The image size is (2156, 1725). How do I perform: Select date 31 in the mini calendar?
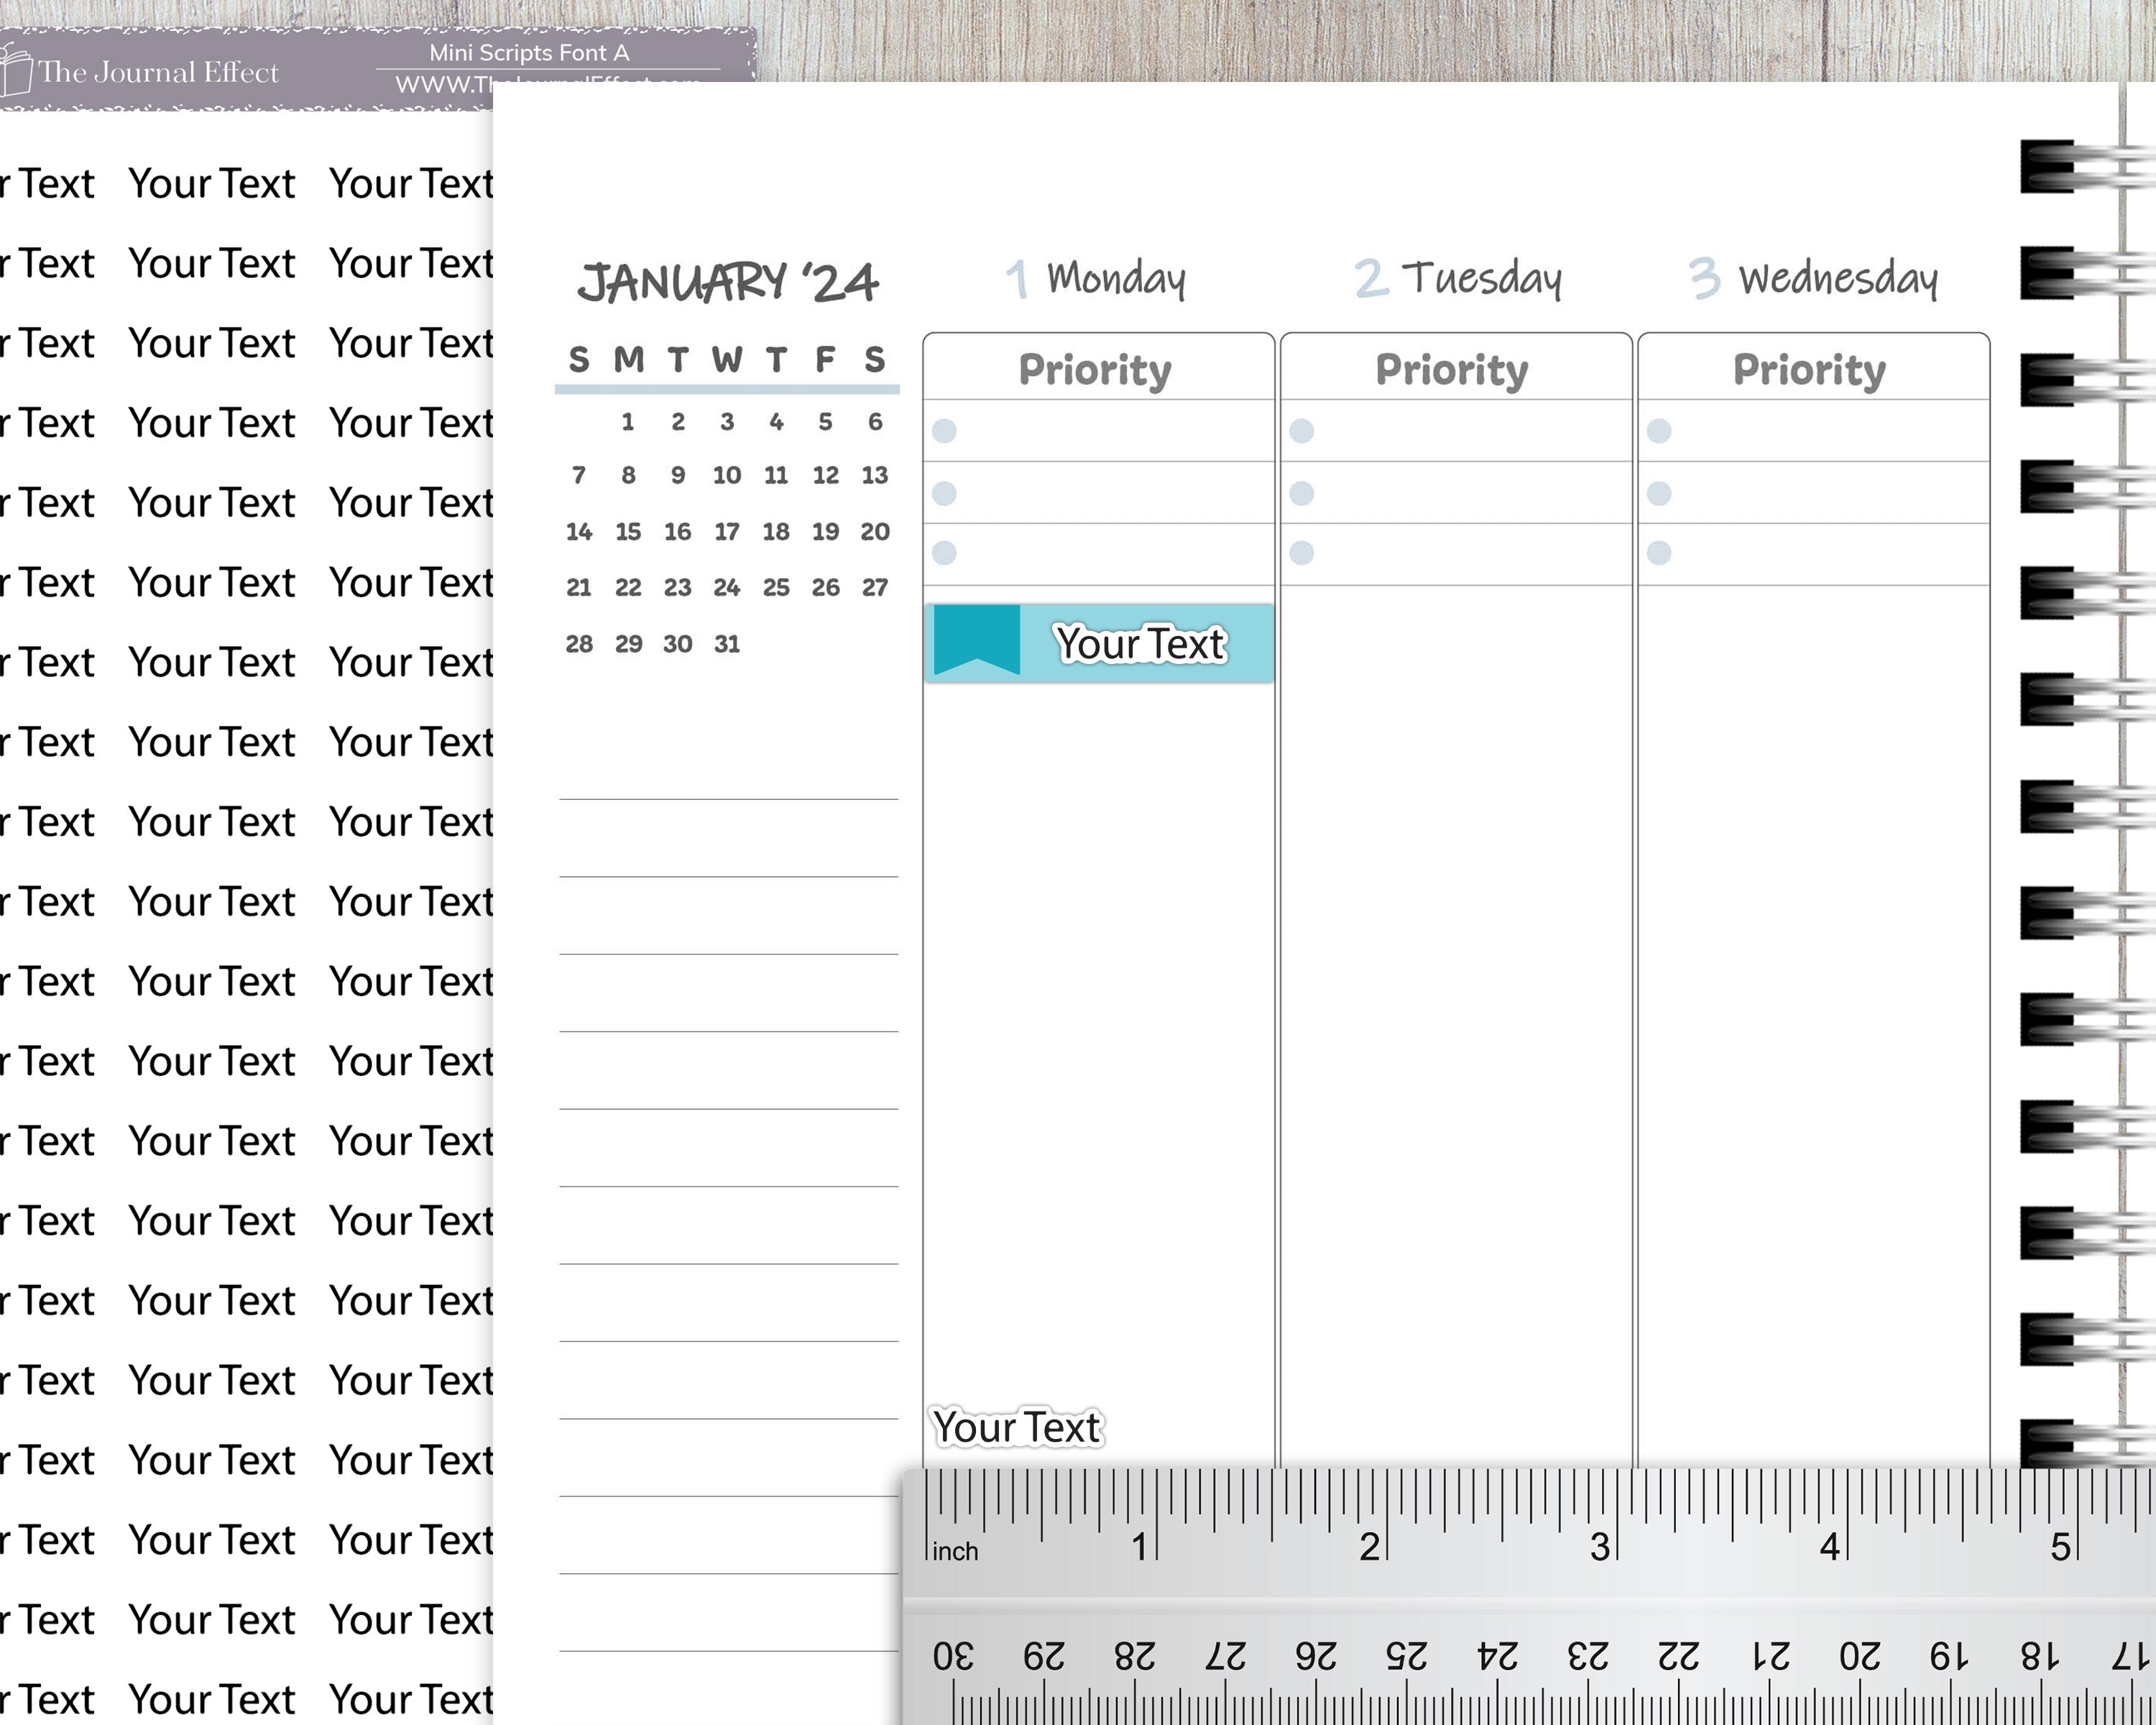pyautogui.click(x=727, y=644)
